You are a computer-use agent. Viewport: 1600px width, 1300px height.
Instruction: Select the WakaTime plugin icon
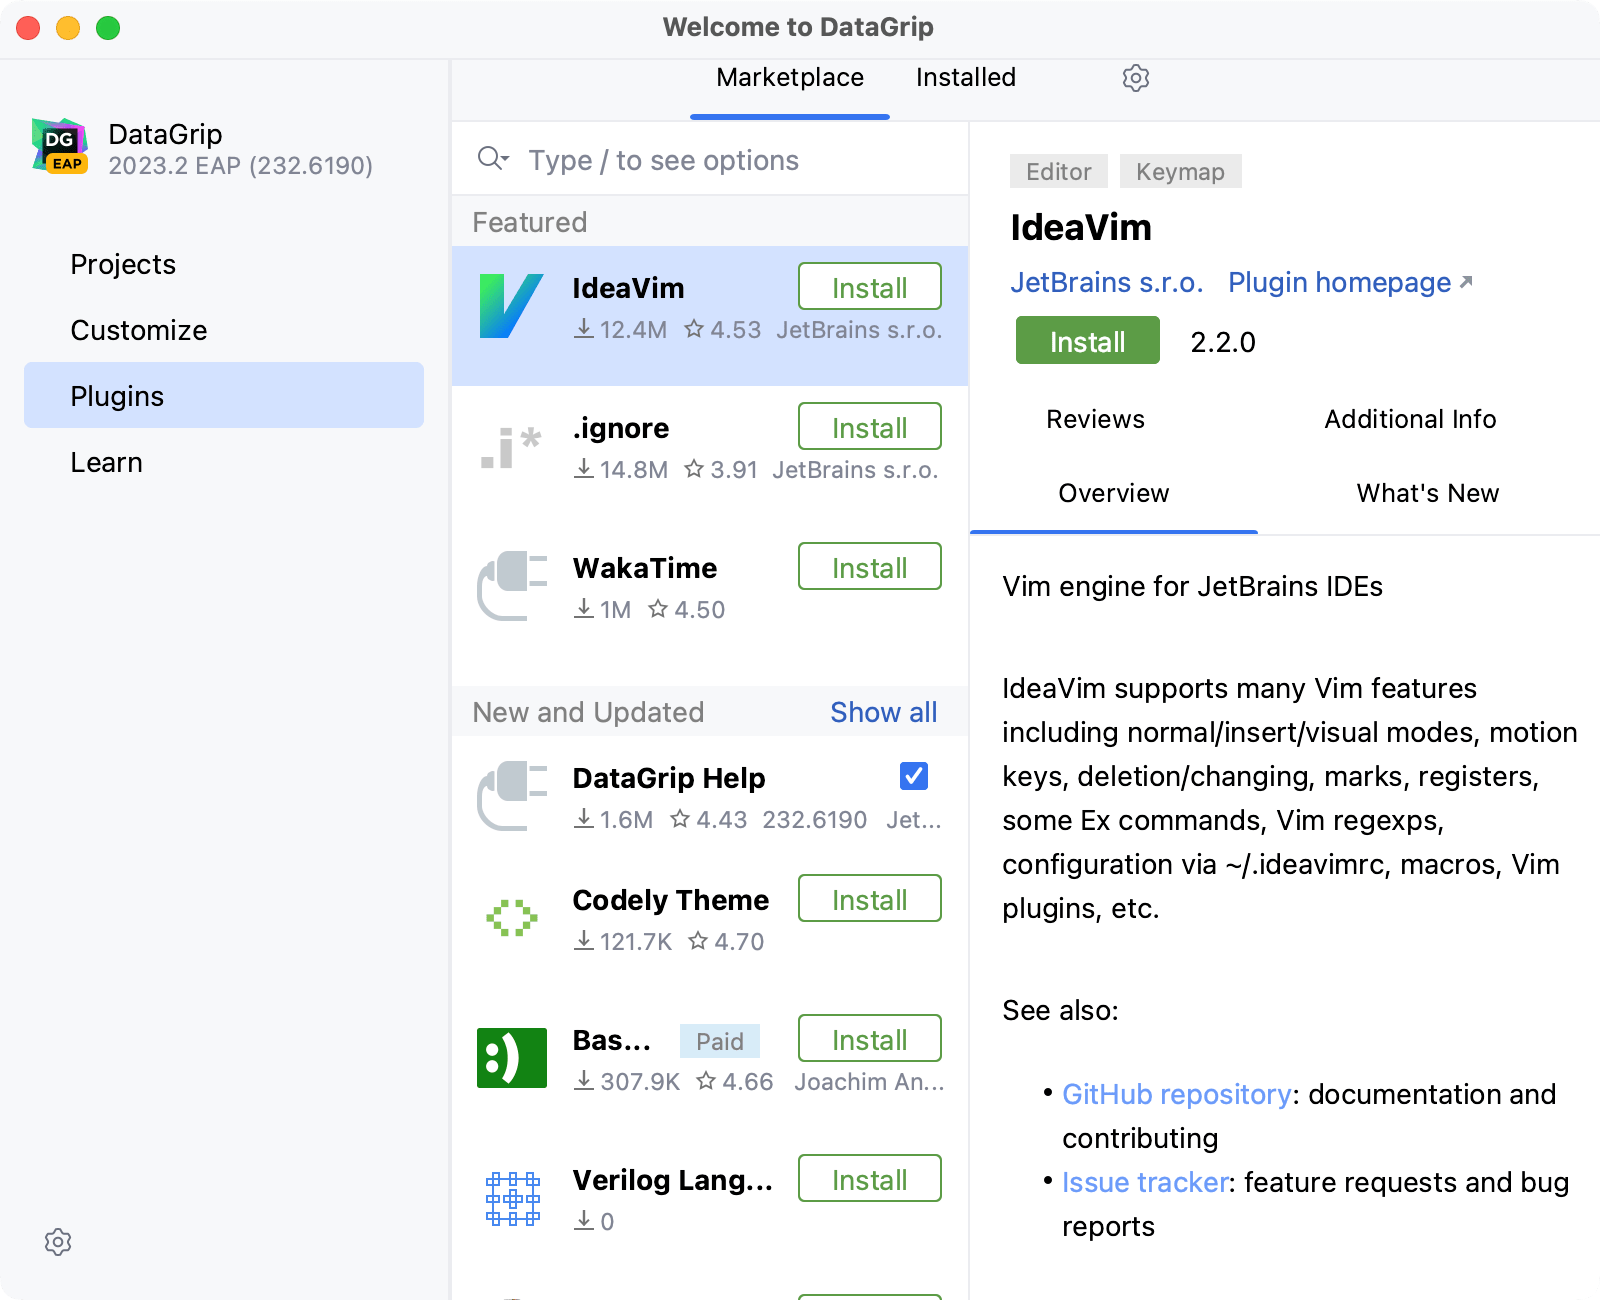click(x=511, y=587)
